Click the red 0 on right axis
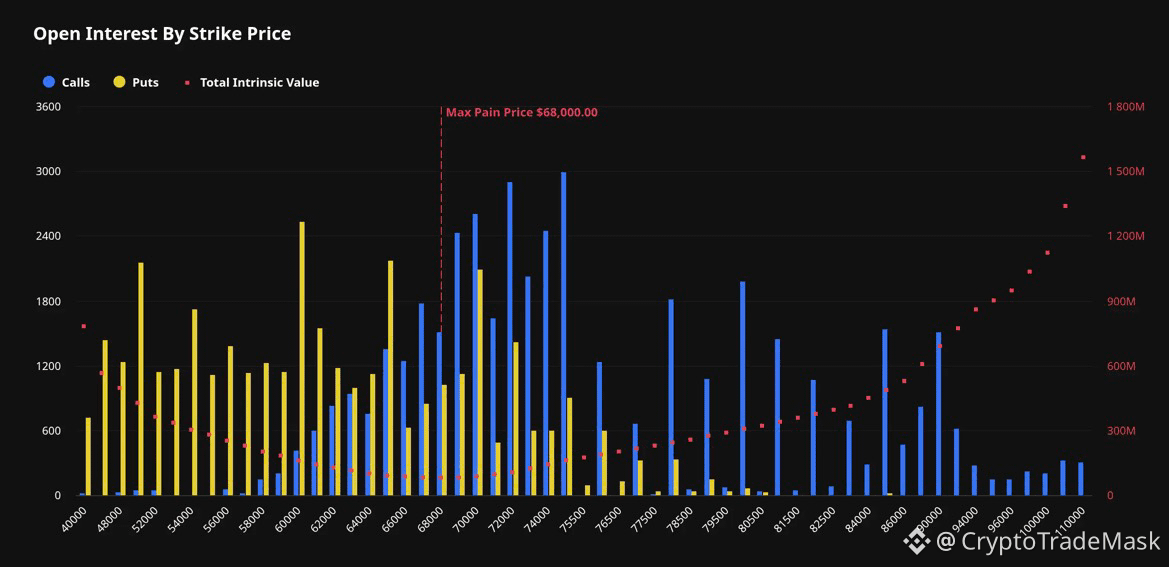Image resolution: width=1169 pixels, height=567 pixels. point(1110,496)
